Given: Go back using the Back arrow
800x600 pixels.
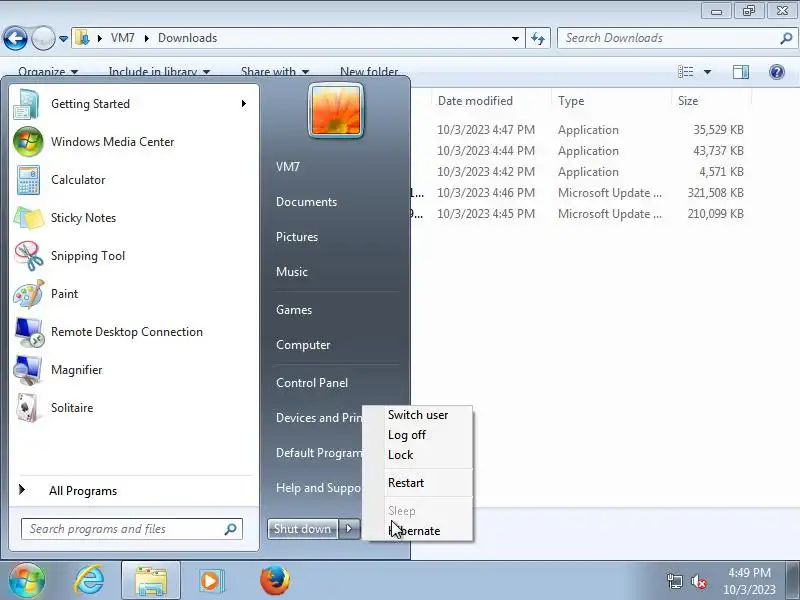Looking at the screenshot, I should click(15, 38).
